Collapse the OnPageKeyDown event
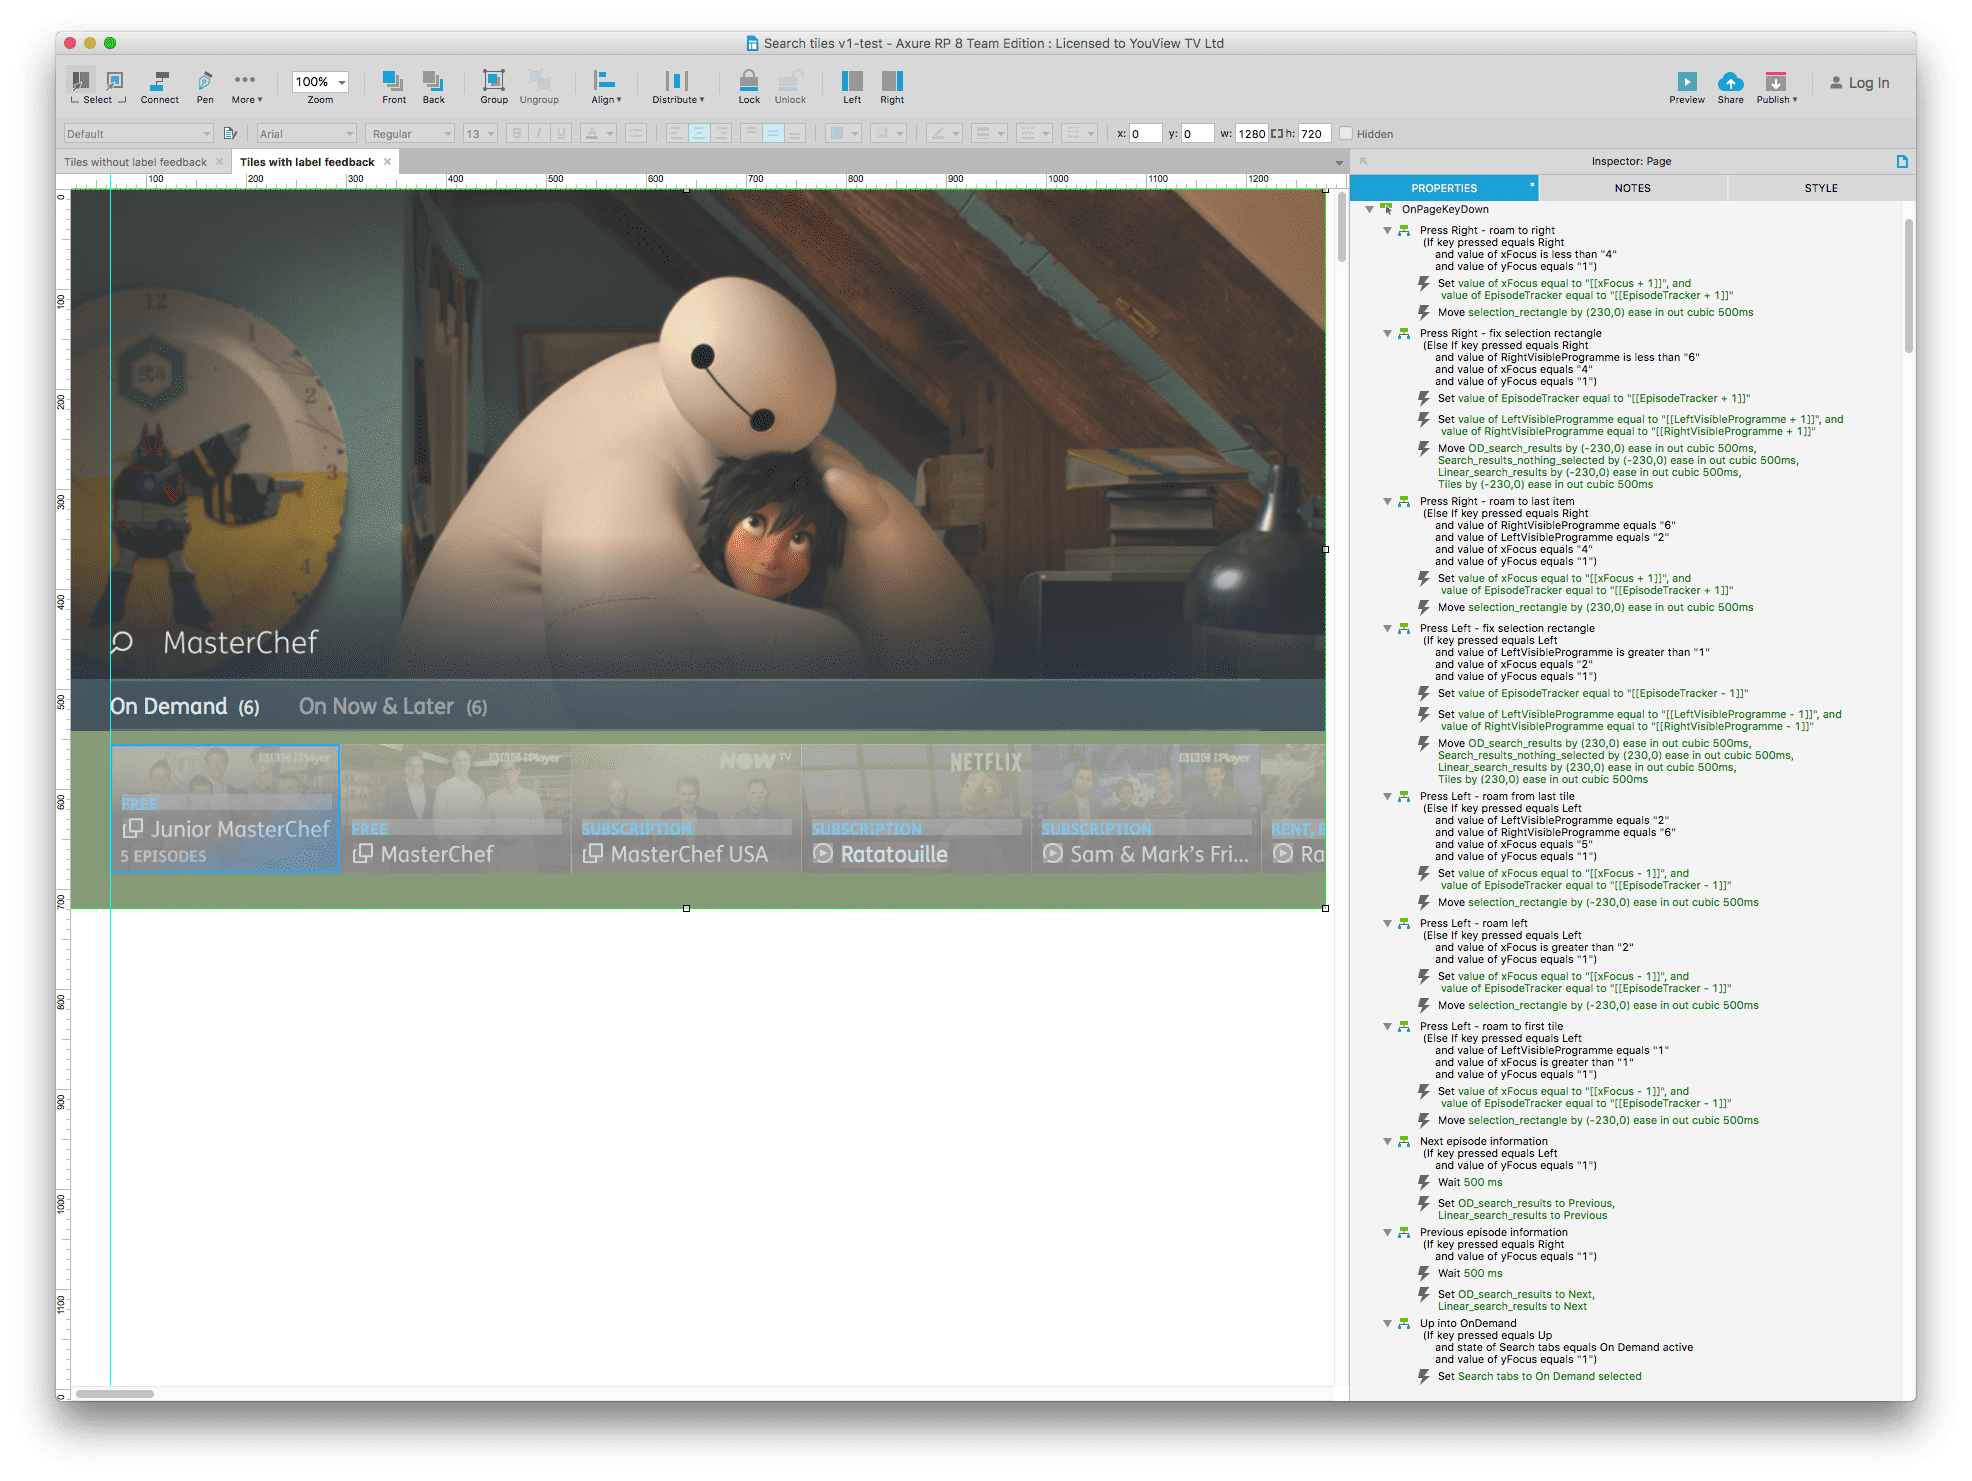 coord(1369,210)
